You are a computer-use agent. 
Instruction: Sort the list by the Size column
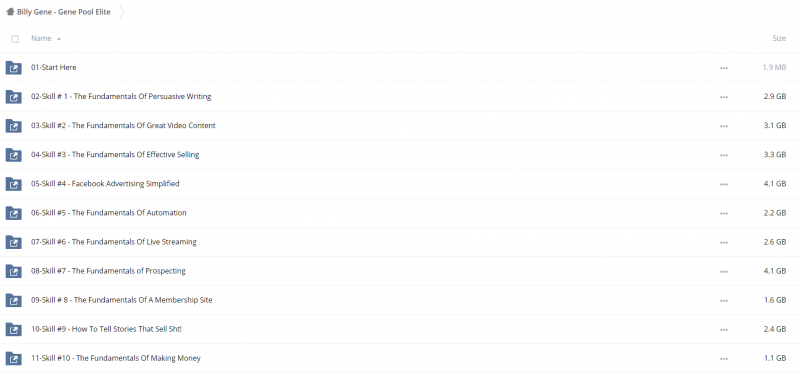click(779, 38)
